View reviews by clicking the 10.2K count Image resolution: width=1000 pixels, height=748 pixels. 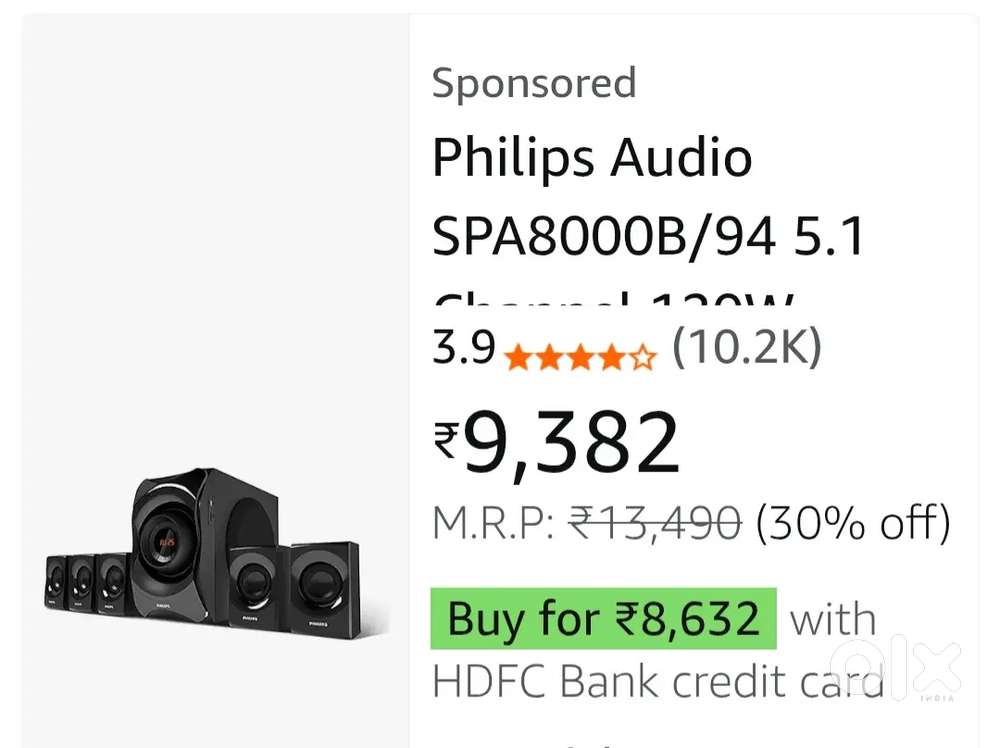point(747,349)
